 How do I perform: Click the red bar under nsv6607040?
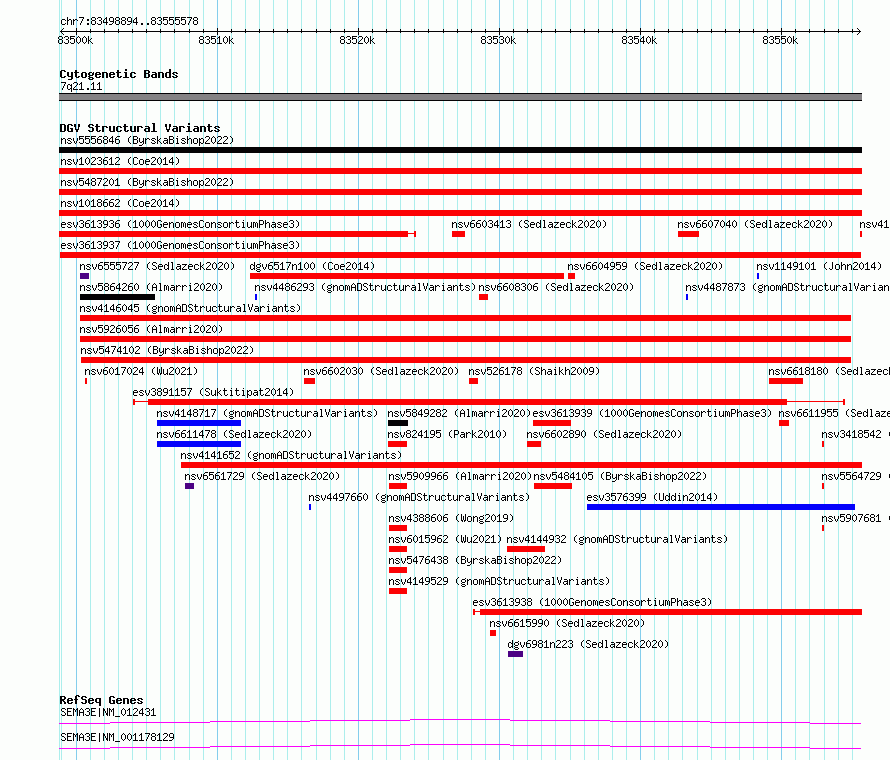pyautogui.click(x=689, y=234)
